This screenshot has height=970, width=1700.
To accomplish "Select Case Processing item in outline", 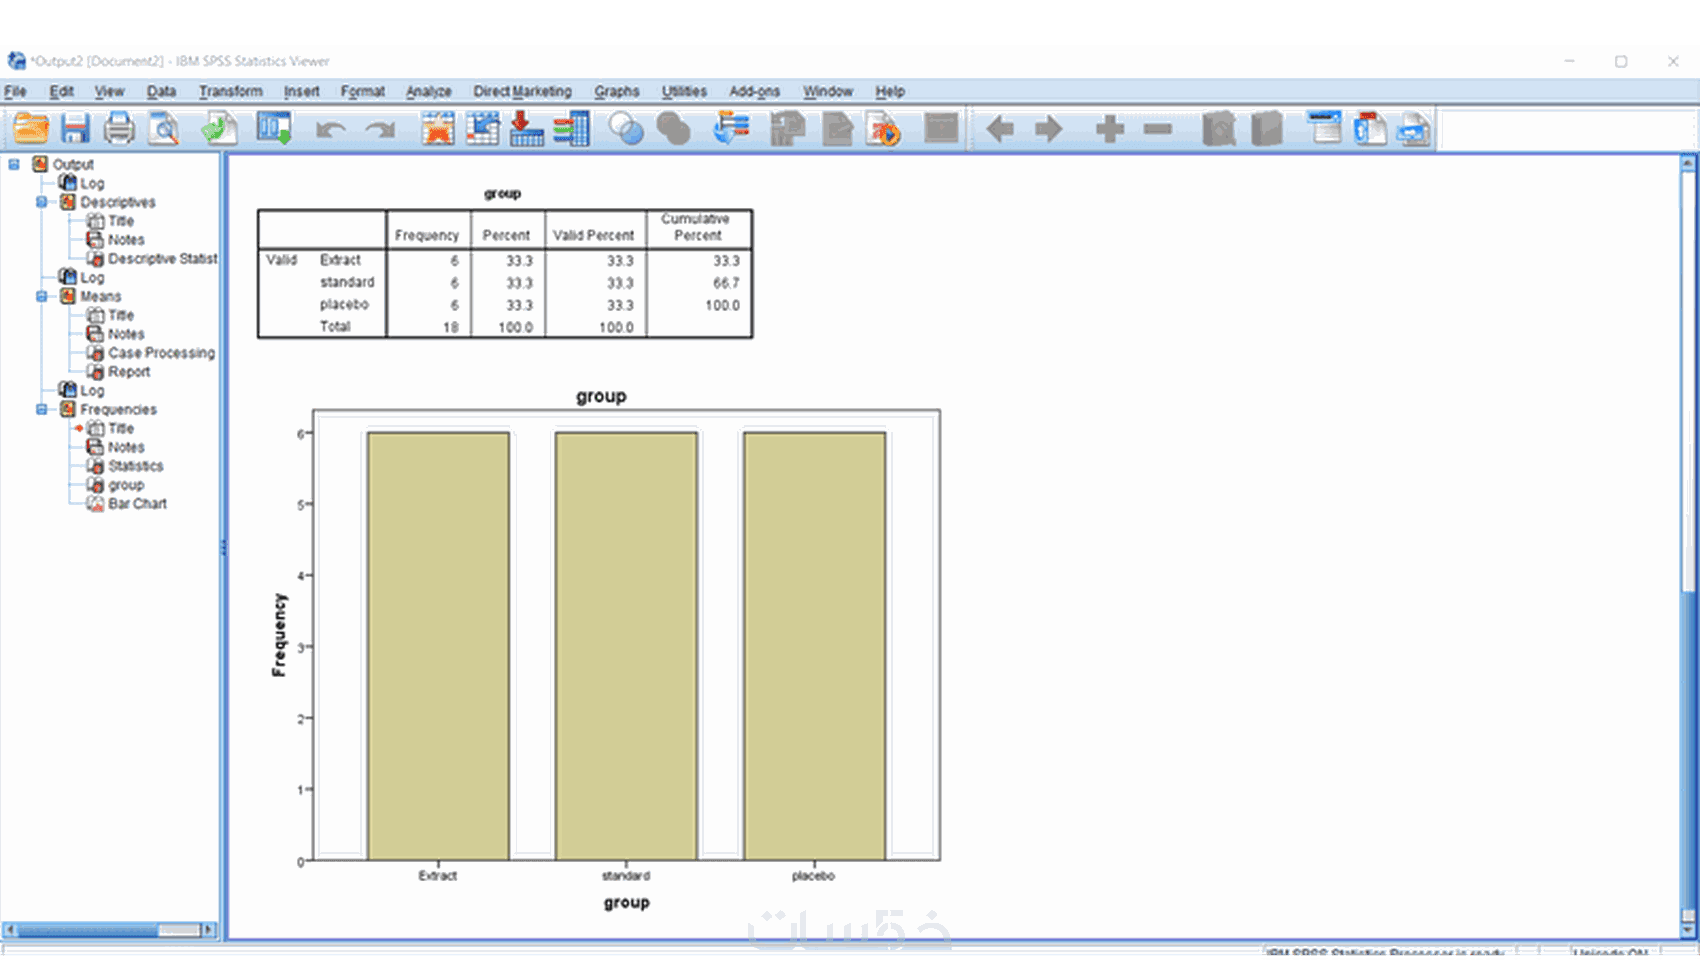I will [x=162, y=353].
